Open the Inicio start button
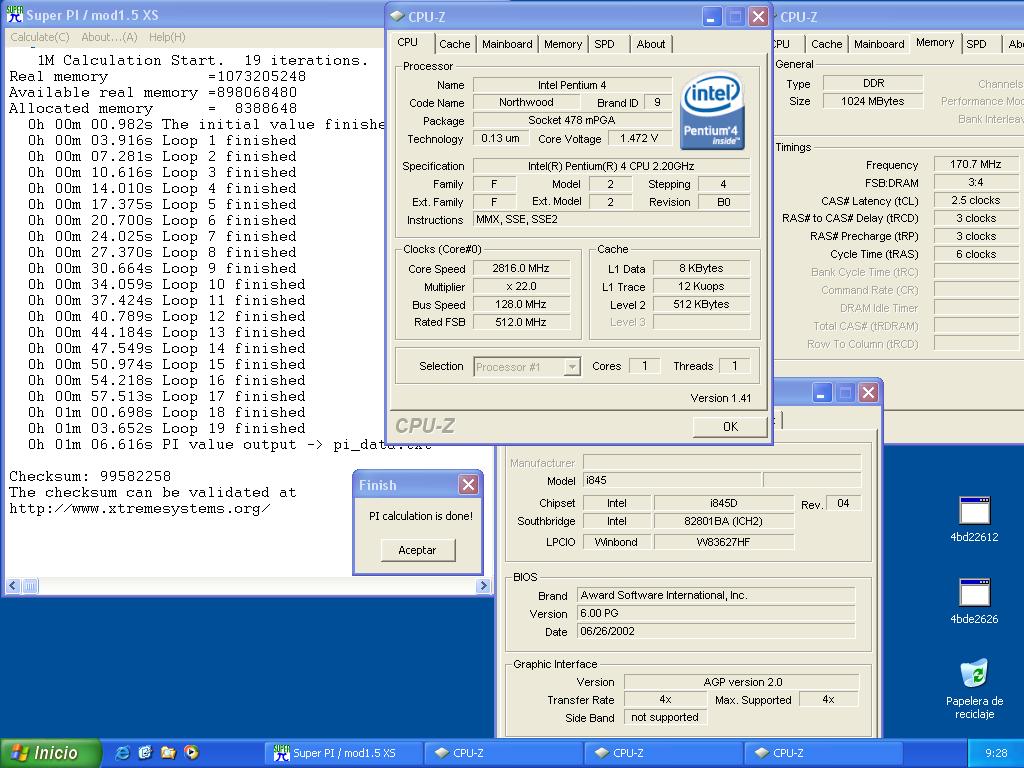This screenshot has height=768, width=1024. tap(50, 753)
